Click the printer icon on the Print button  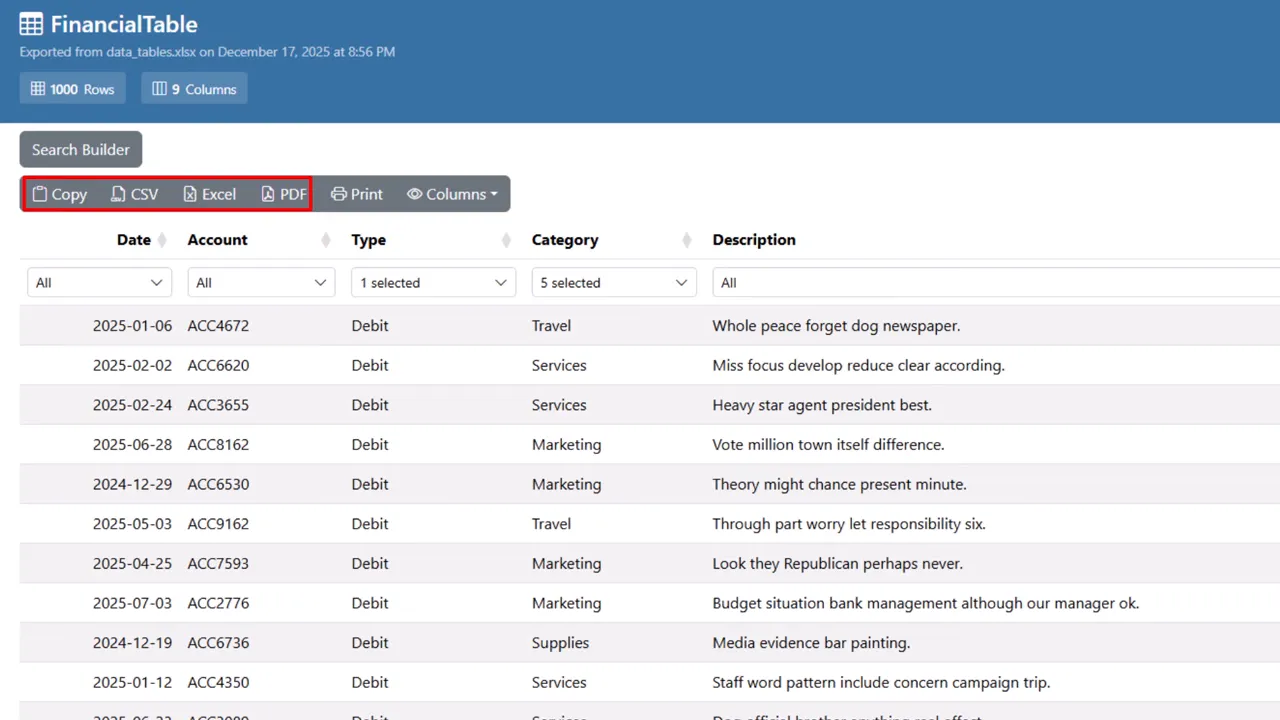pos(339,194)
